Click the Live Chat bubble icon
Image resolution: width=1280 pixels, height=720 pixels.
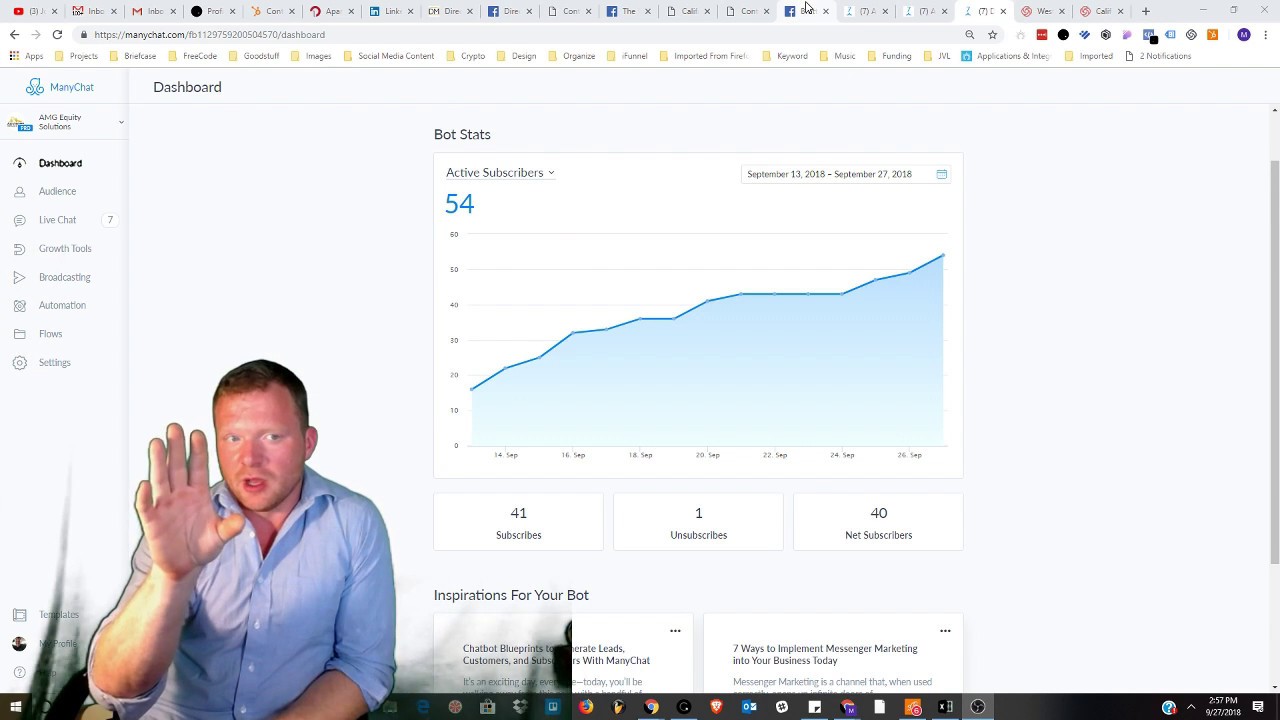click(x=19, y=220)
